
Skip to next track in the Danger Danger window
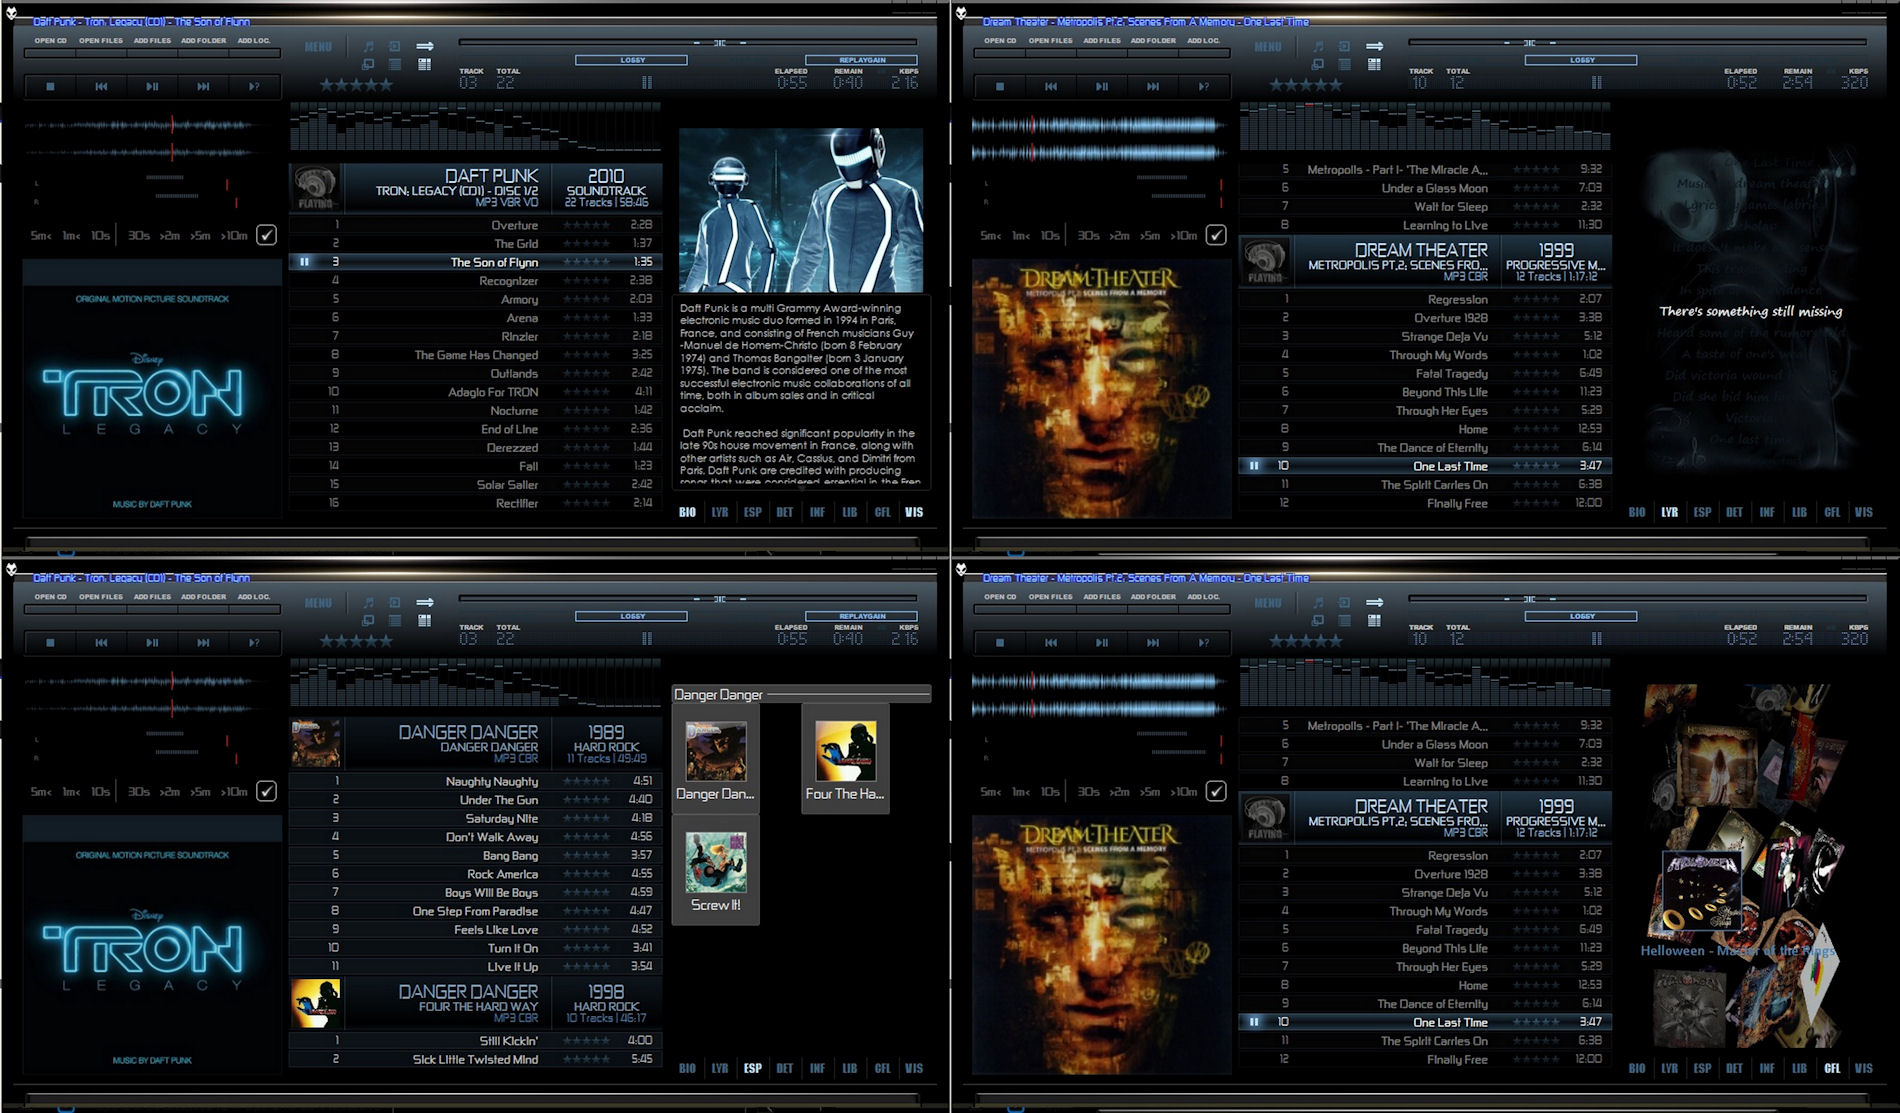click(x=203, y=643)
